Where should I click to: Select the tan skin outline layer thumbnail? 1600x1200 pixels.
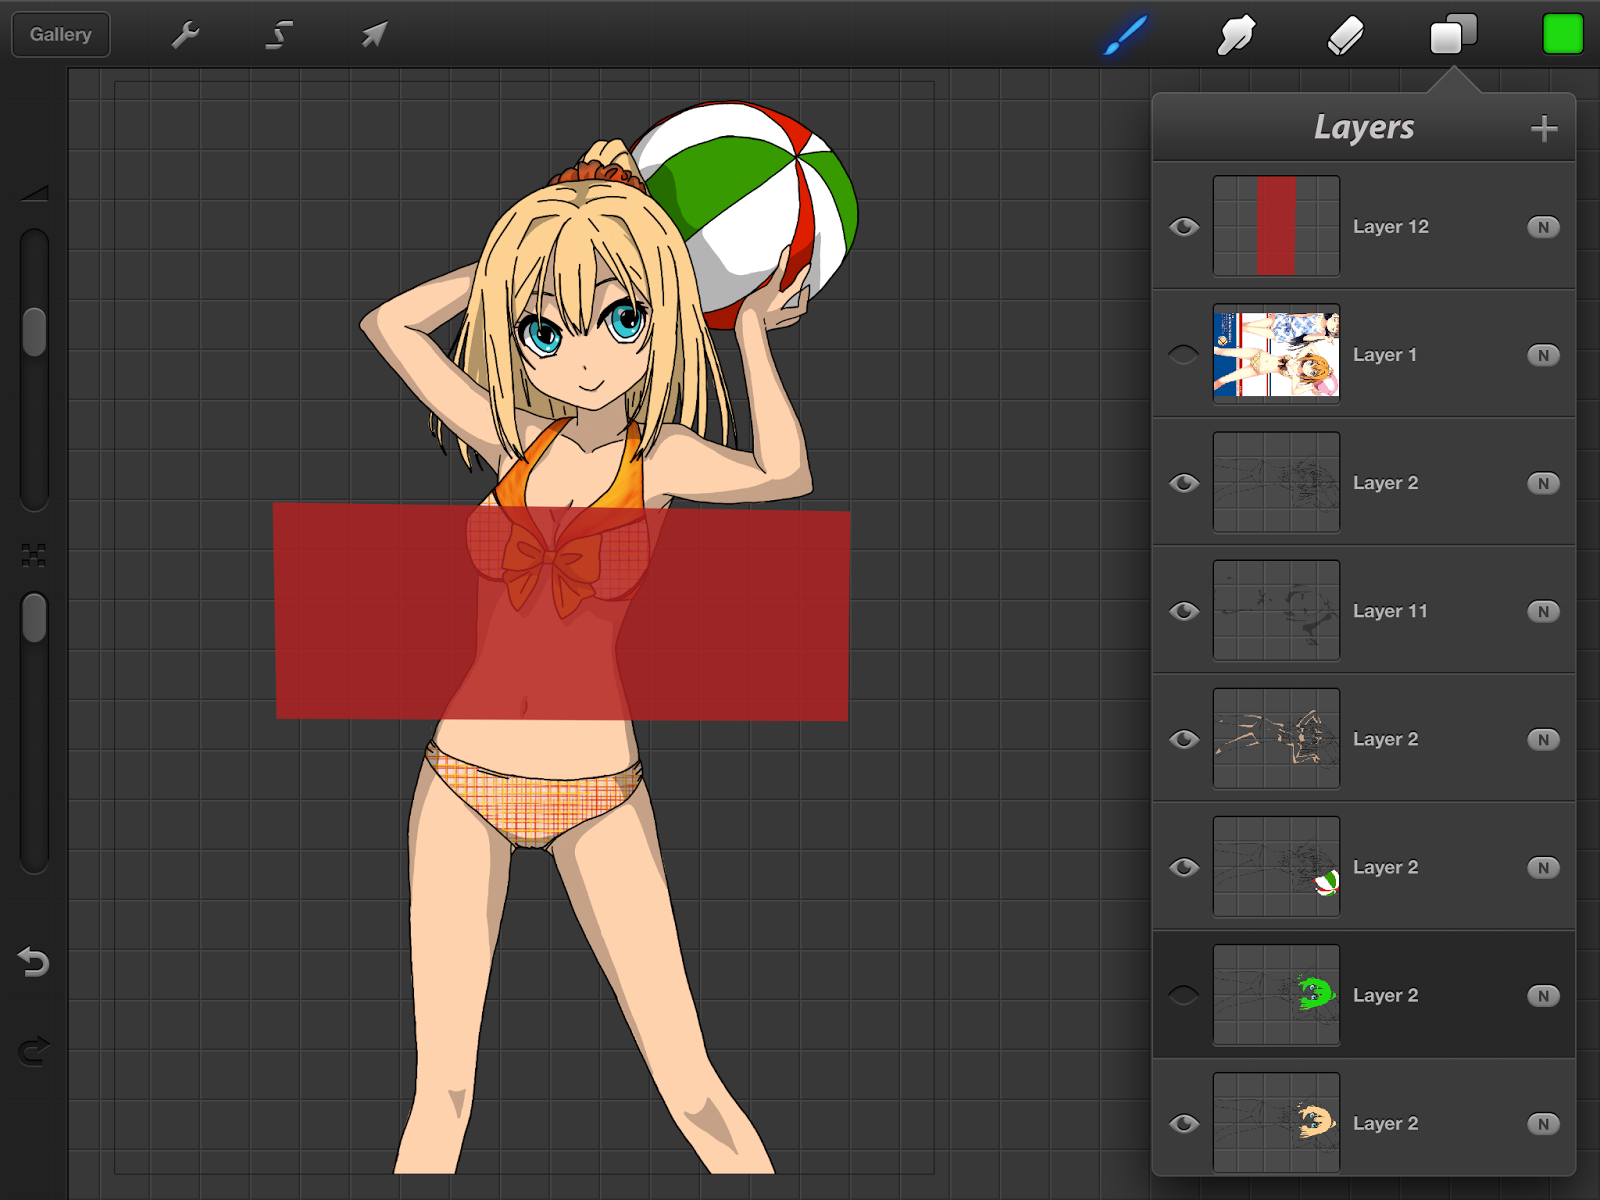[1276, 738]
